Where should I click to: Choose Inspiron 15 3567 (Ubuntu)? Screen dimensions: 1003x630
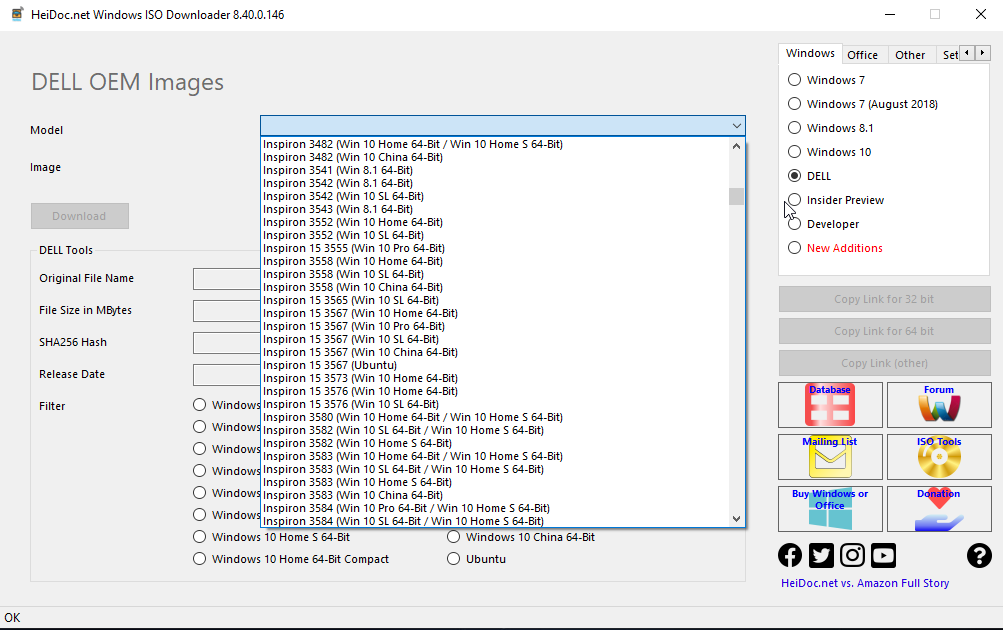coord(495,365)
